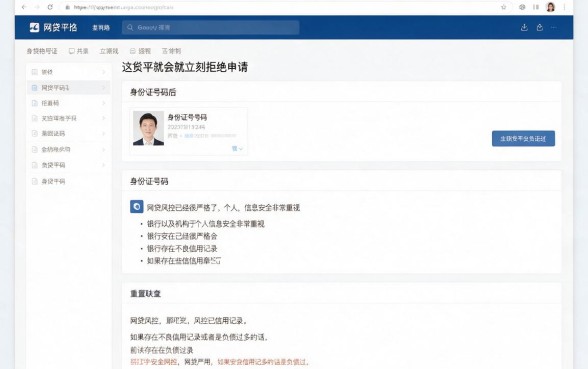Viewport: 588px width, 369px height.
Task: Select the 身贷平码 sidebar item
Action: (69, 182)
